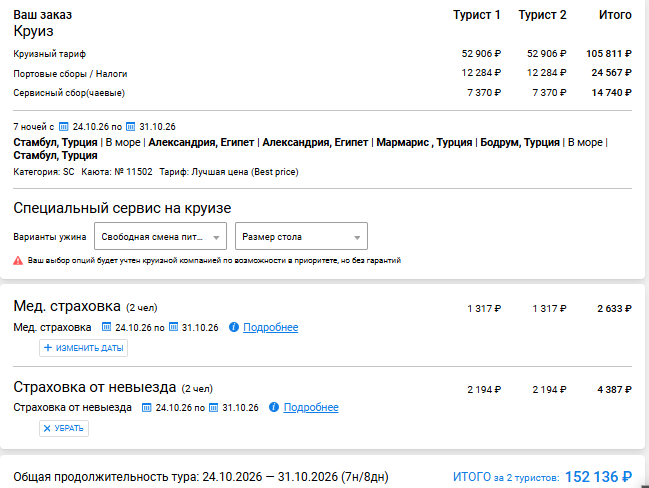Viewport: 649px width, 488px height.
Task: Click info icon next to medical insurance Подробнее
Action: coord(234,327)
